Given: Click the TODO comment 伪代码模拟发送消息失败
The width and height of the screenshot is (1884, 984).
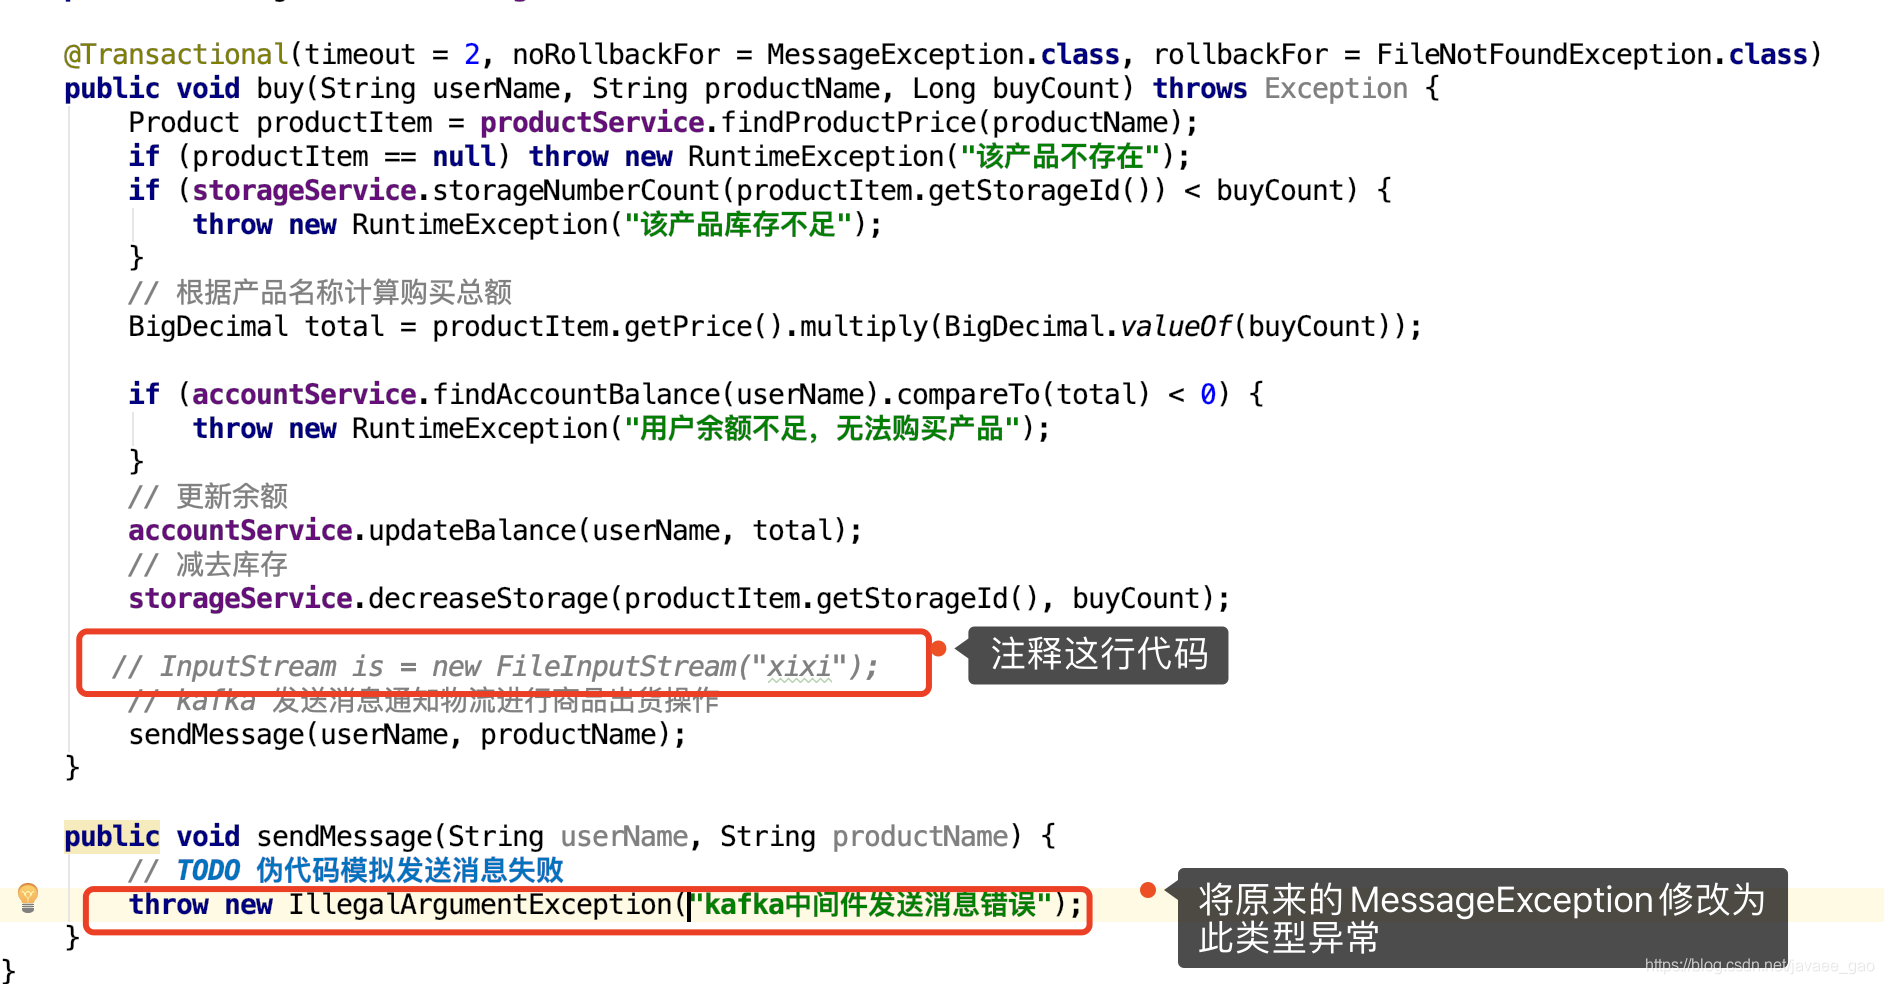Looking at the screenshot, I should tap(346, 870).
